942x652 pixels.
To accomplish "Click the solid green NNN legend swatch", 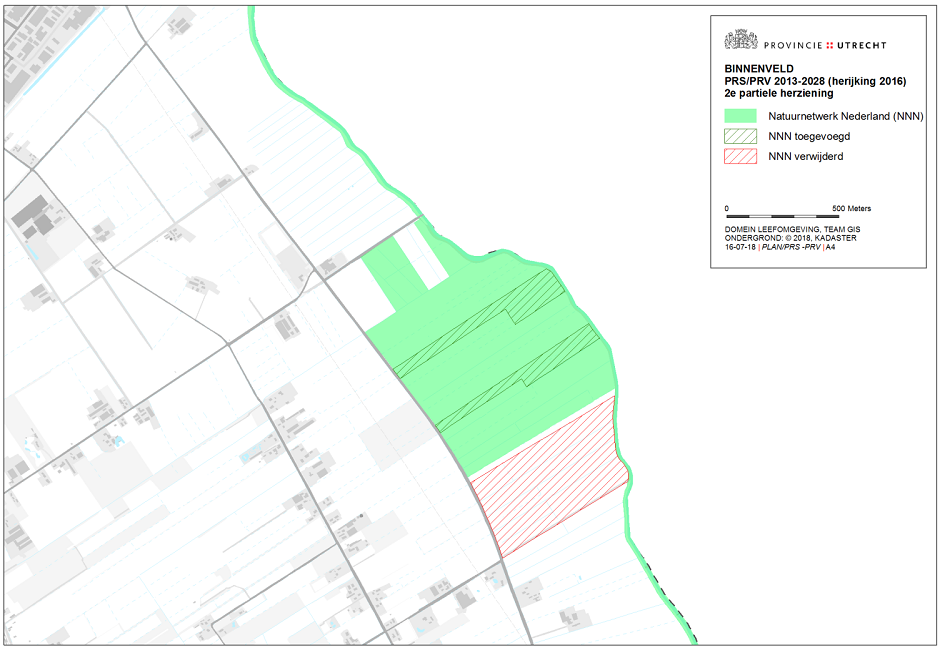I will point(740,116).
